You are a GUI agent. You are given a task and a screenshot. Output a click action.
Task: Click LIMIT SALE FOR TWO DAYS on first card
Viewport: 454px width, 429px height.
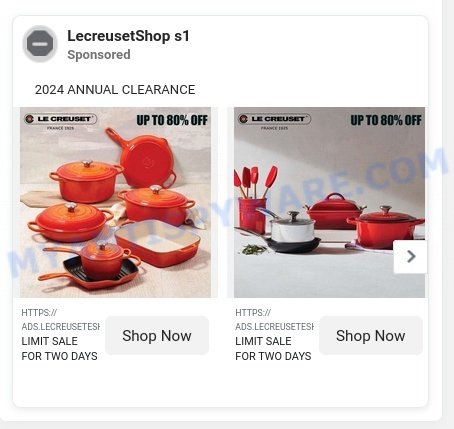[x=59, y=349]
